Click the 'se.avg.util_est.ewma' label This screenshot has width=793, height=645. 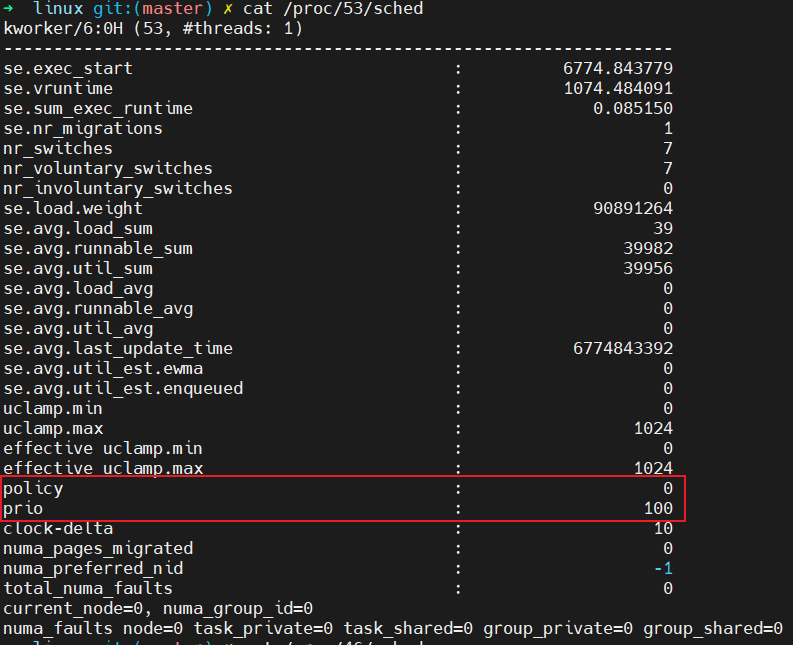[103, 369]
